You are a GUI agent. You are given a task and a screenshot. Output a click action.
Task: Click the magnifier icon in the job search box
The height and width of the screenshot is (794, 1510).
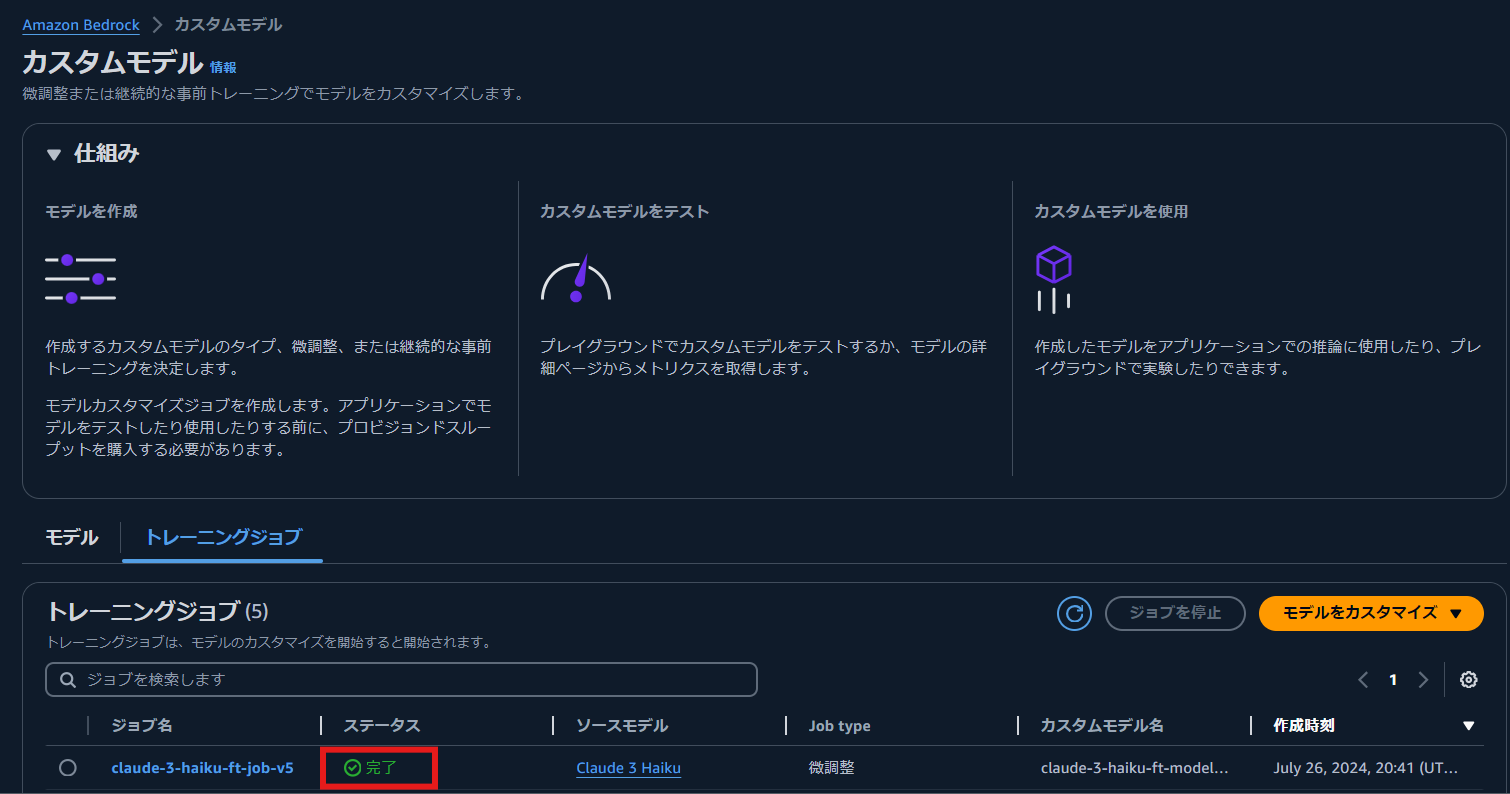tap(67, 679)
